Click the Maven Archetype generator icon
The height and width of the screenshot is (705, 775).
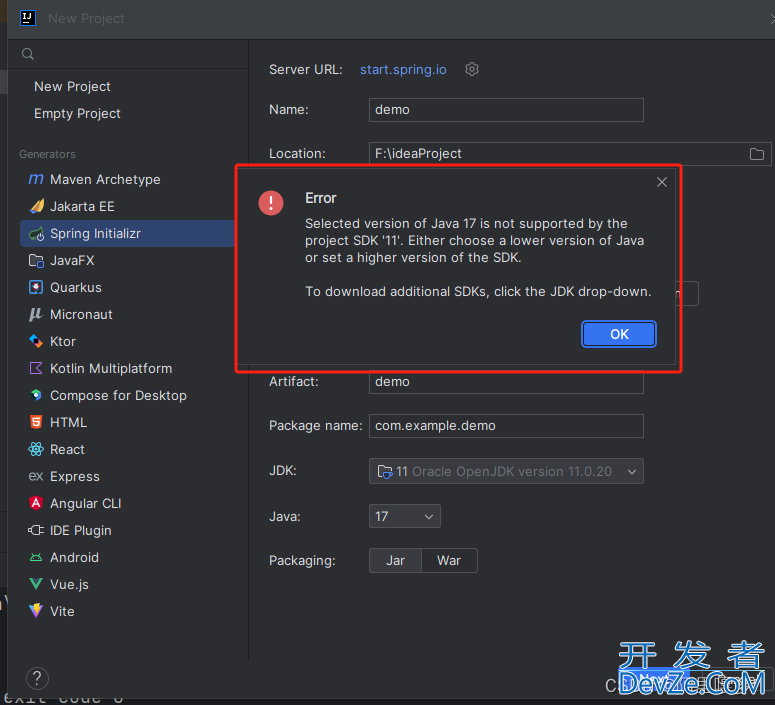36,179
